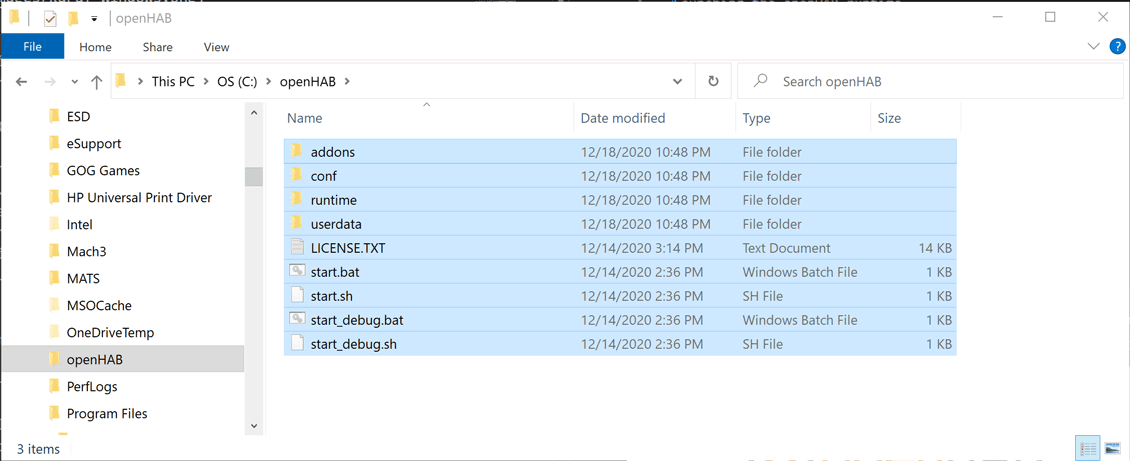The width and height of the screenshot is (1130, 461).
Task: Switch to the View ribbon tab
Action: click(216, 47)
